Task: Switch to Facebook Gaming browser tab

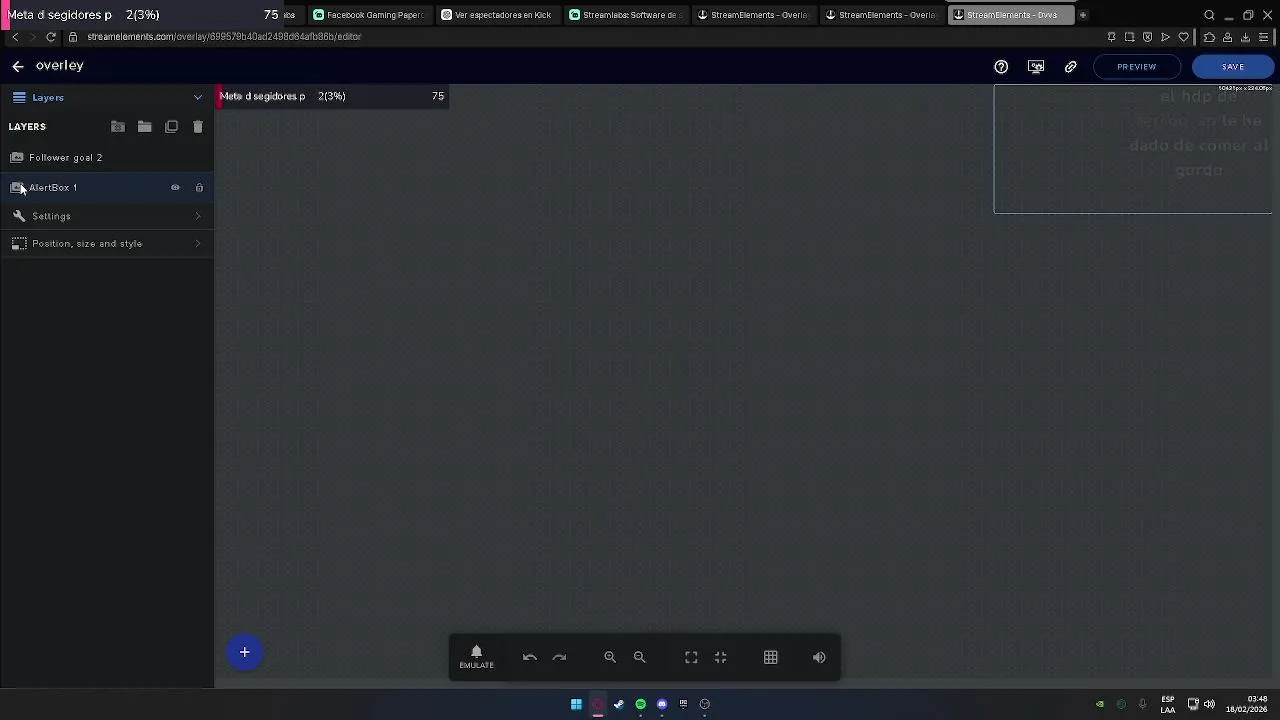Action: tap(369, 15)
